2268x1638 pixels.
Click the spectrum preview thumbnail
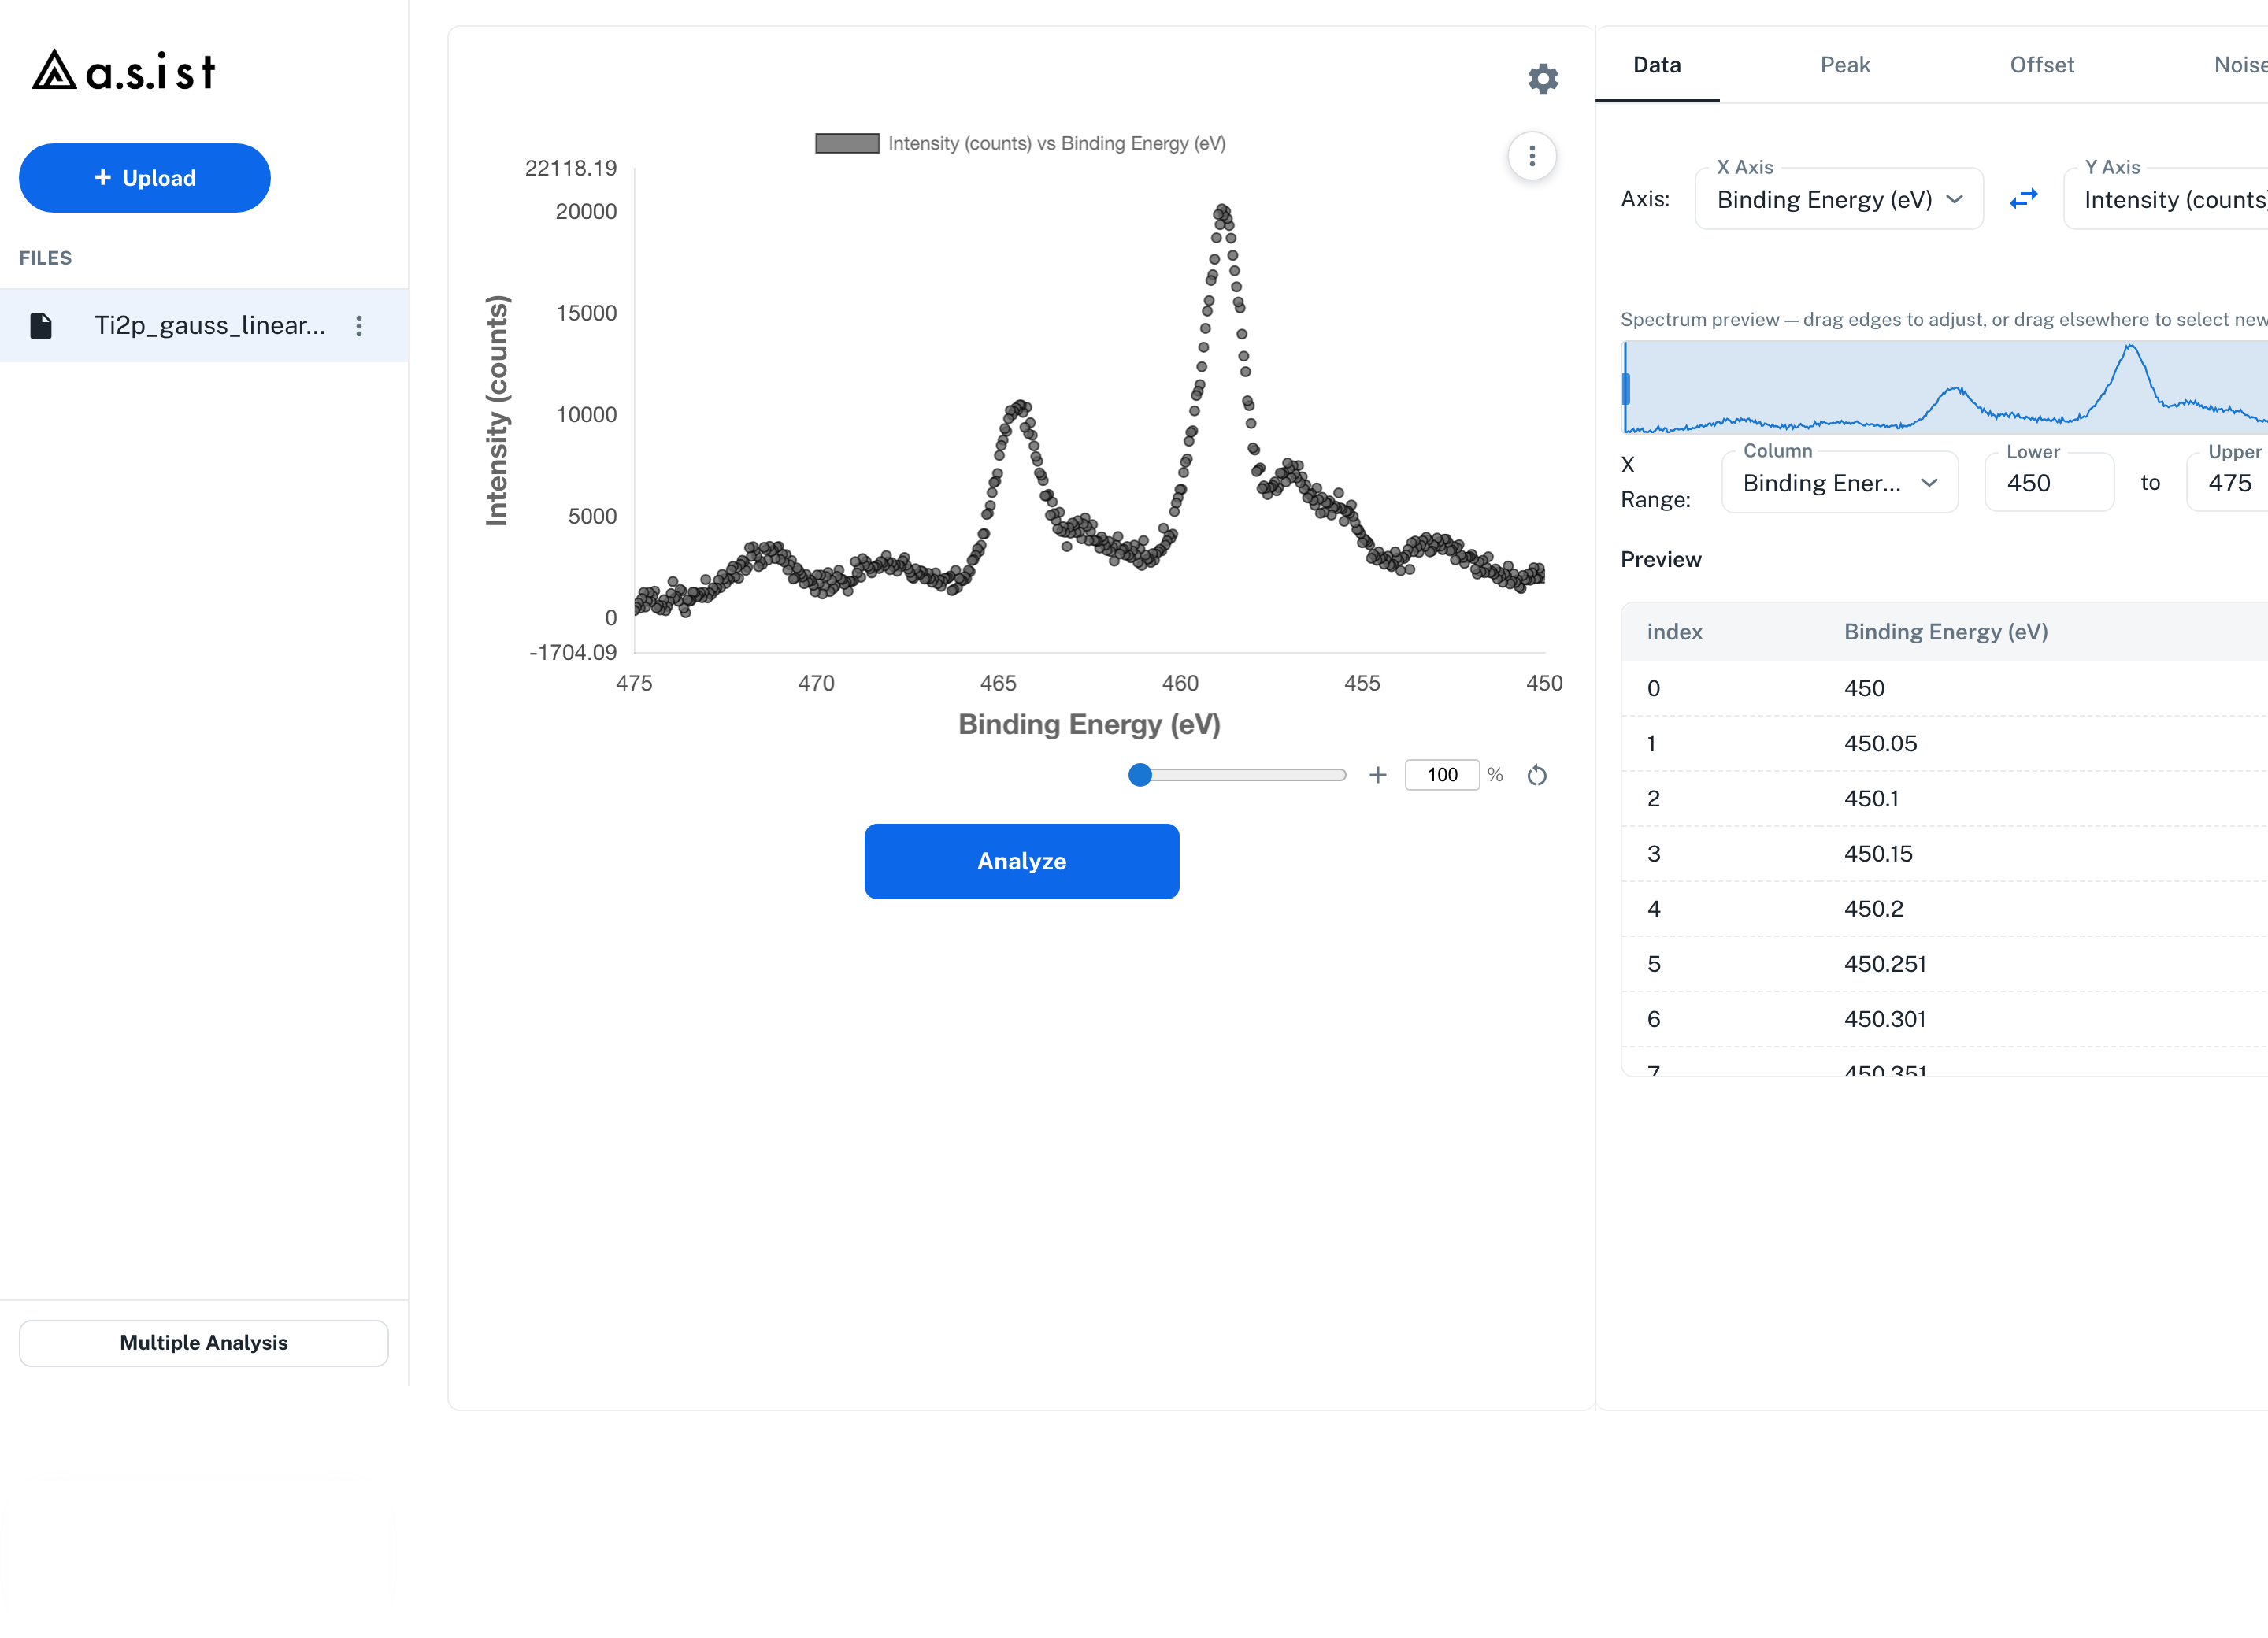click(x=1945, y=388)
